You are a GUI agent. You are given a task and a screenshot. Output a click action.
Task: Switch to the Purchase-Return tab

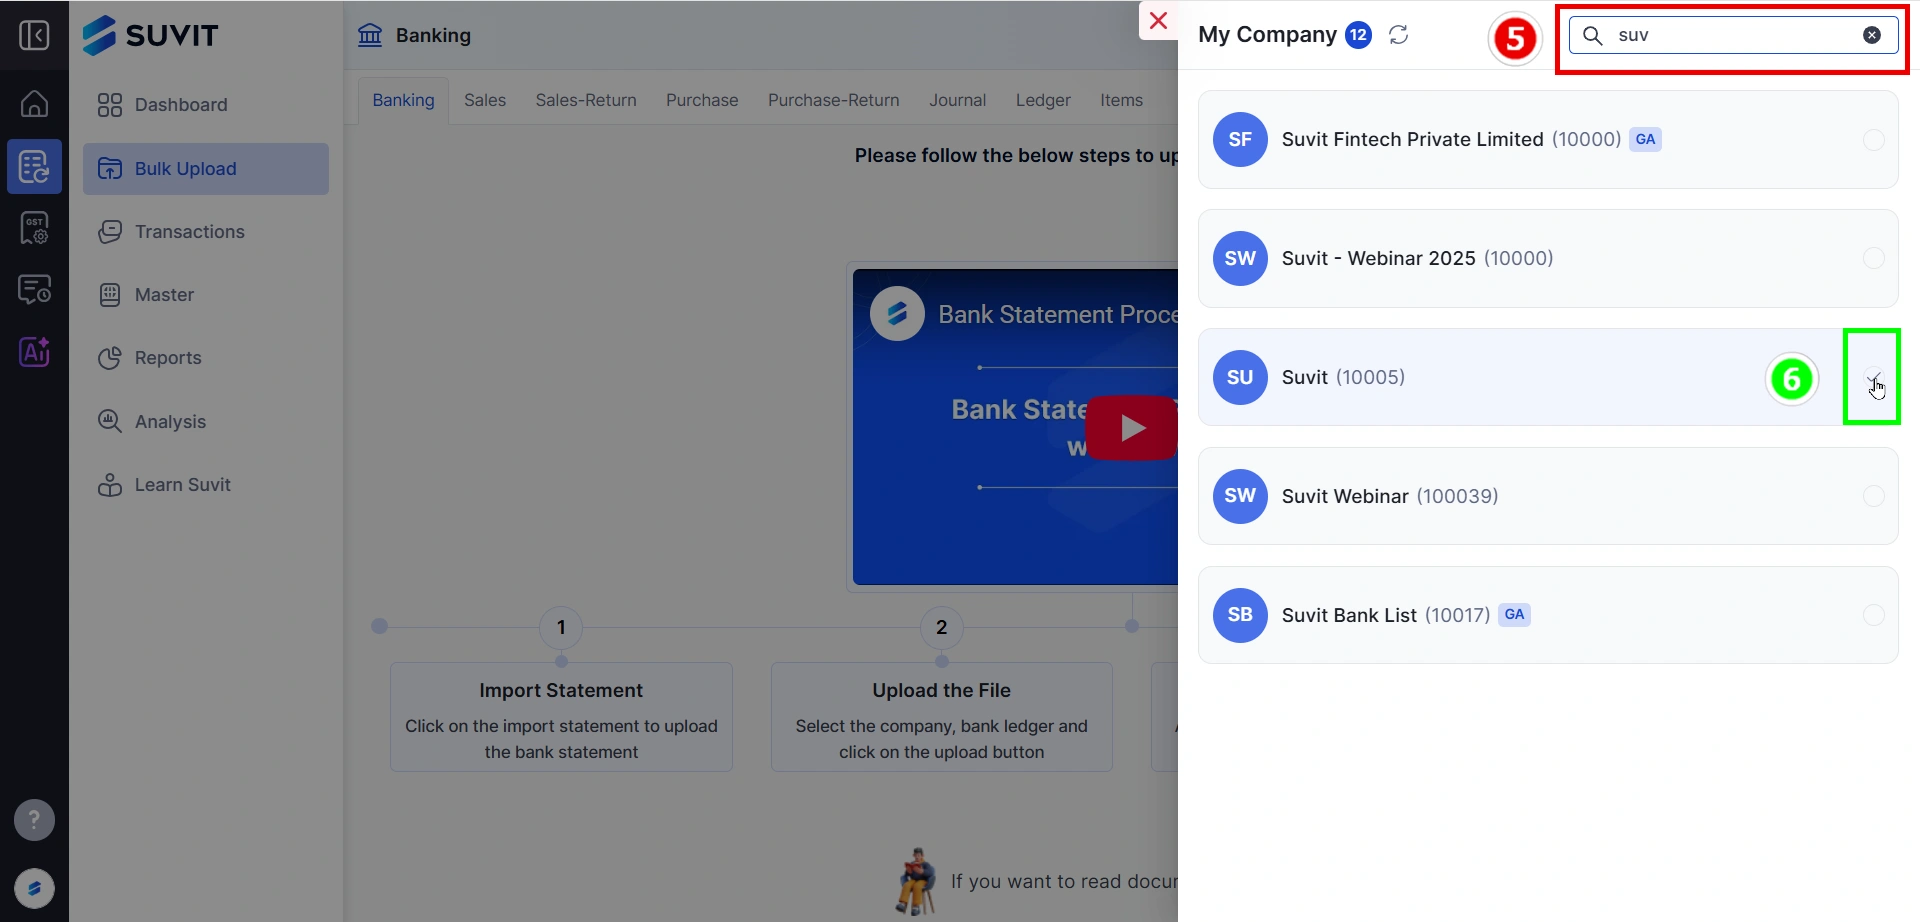(x=834, y=100)
